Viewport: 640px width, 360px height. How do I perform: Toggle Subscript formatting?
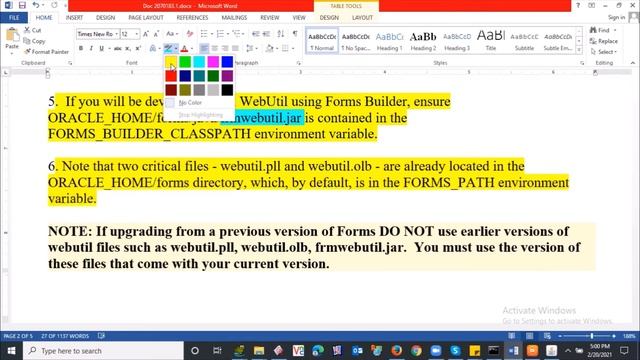pos(128,49)
